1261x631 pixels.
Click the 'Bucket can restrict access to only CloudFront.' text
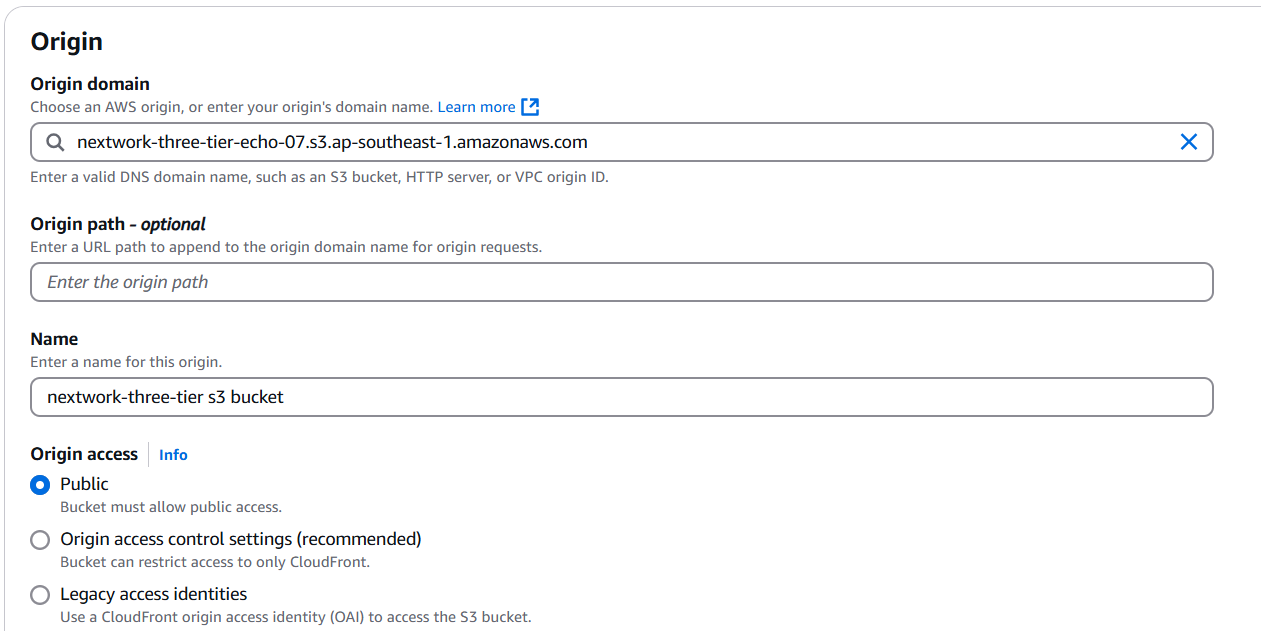point(215,562)
